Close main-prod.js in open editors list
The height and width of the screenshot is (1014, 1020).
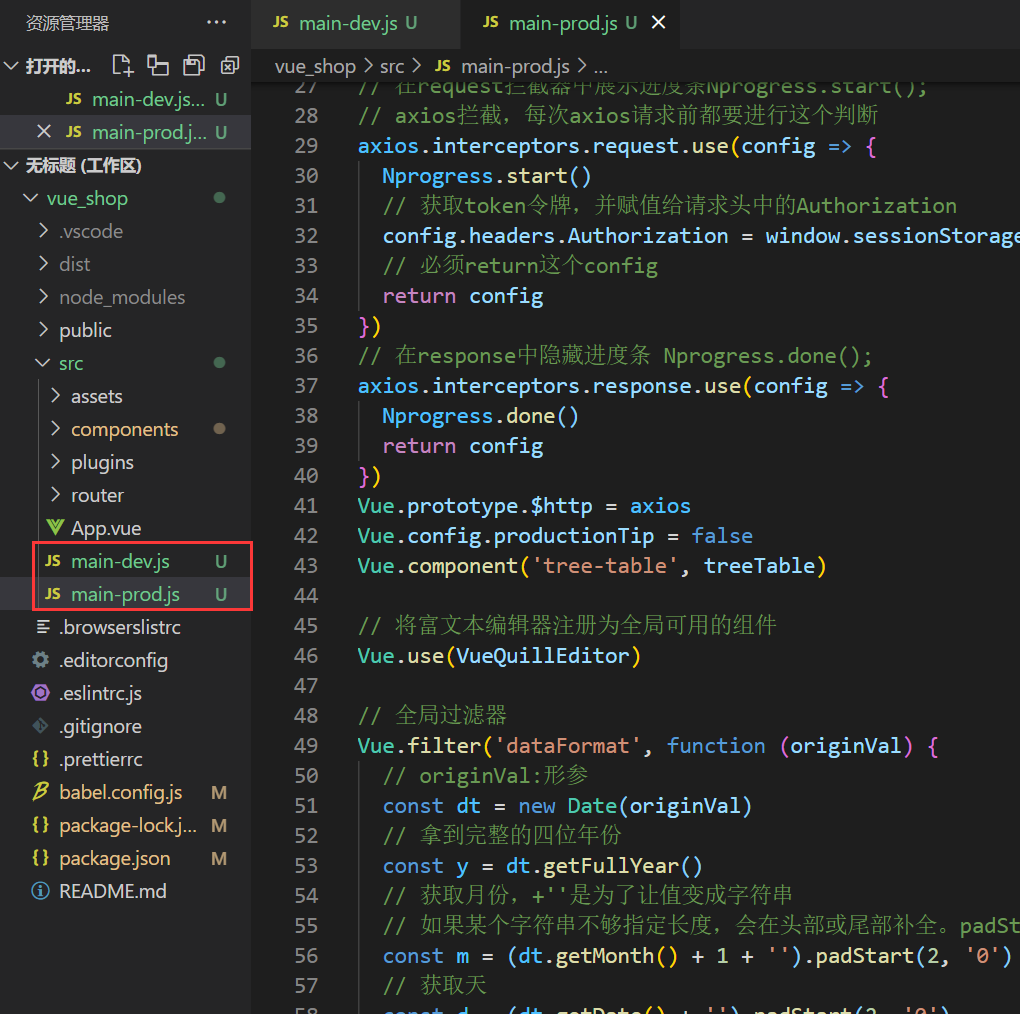pos(43,132)
